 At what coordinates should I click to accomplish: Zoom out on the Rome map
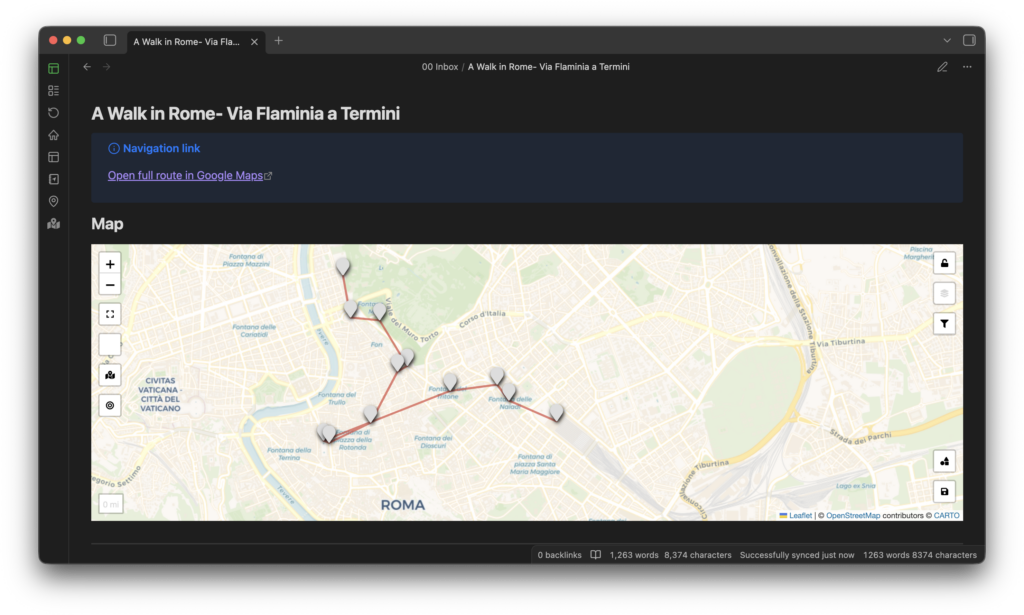(x=110, y=285)
